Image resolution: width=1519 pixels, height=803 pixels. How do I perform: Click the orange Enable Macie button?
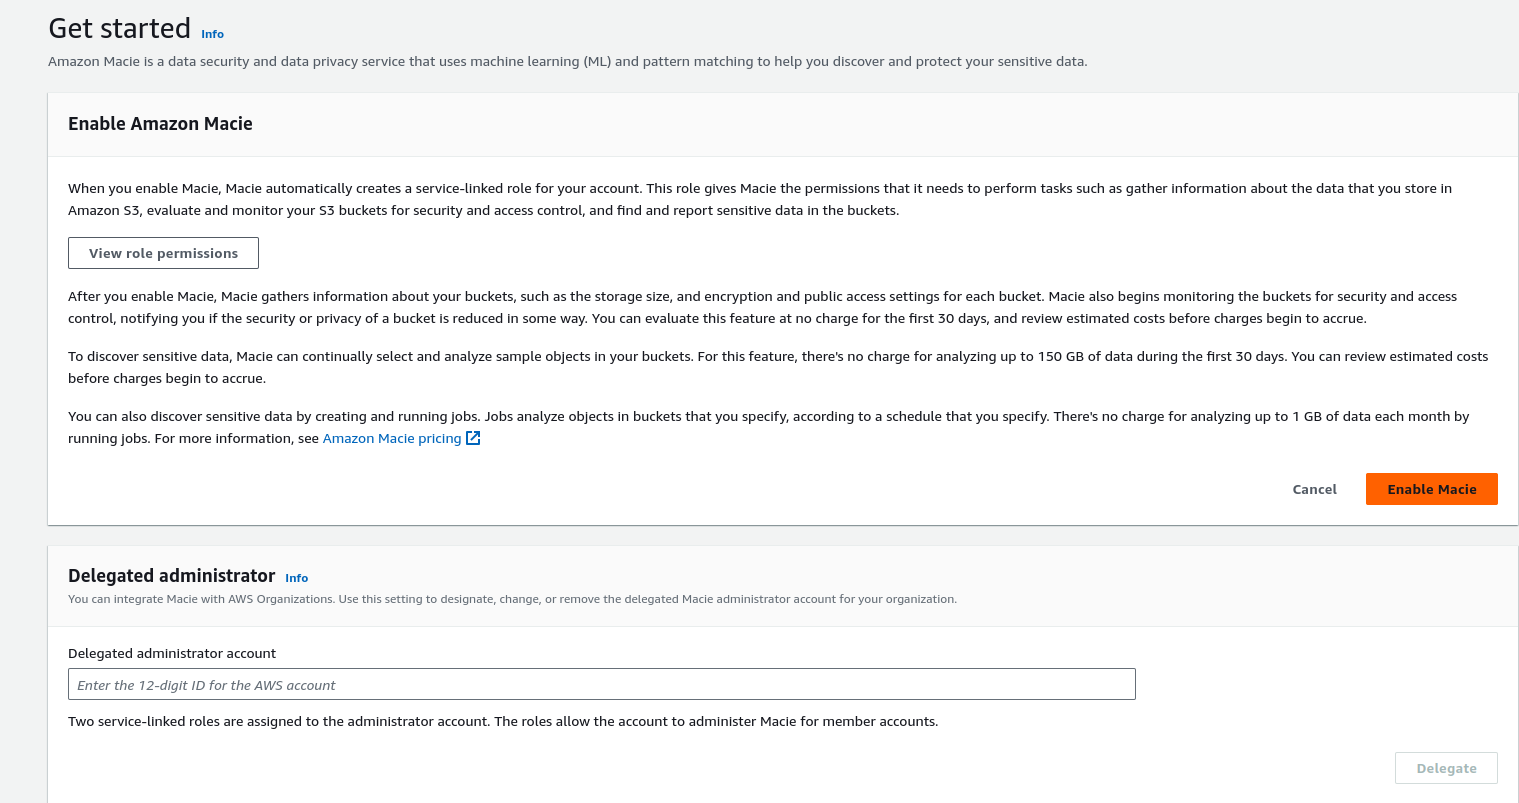coord(1431,489)
